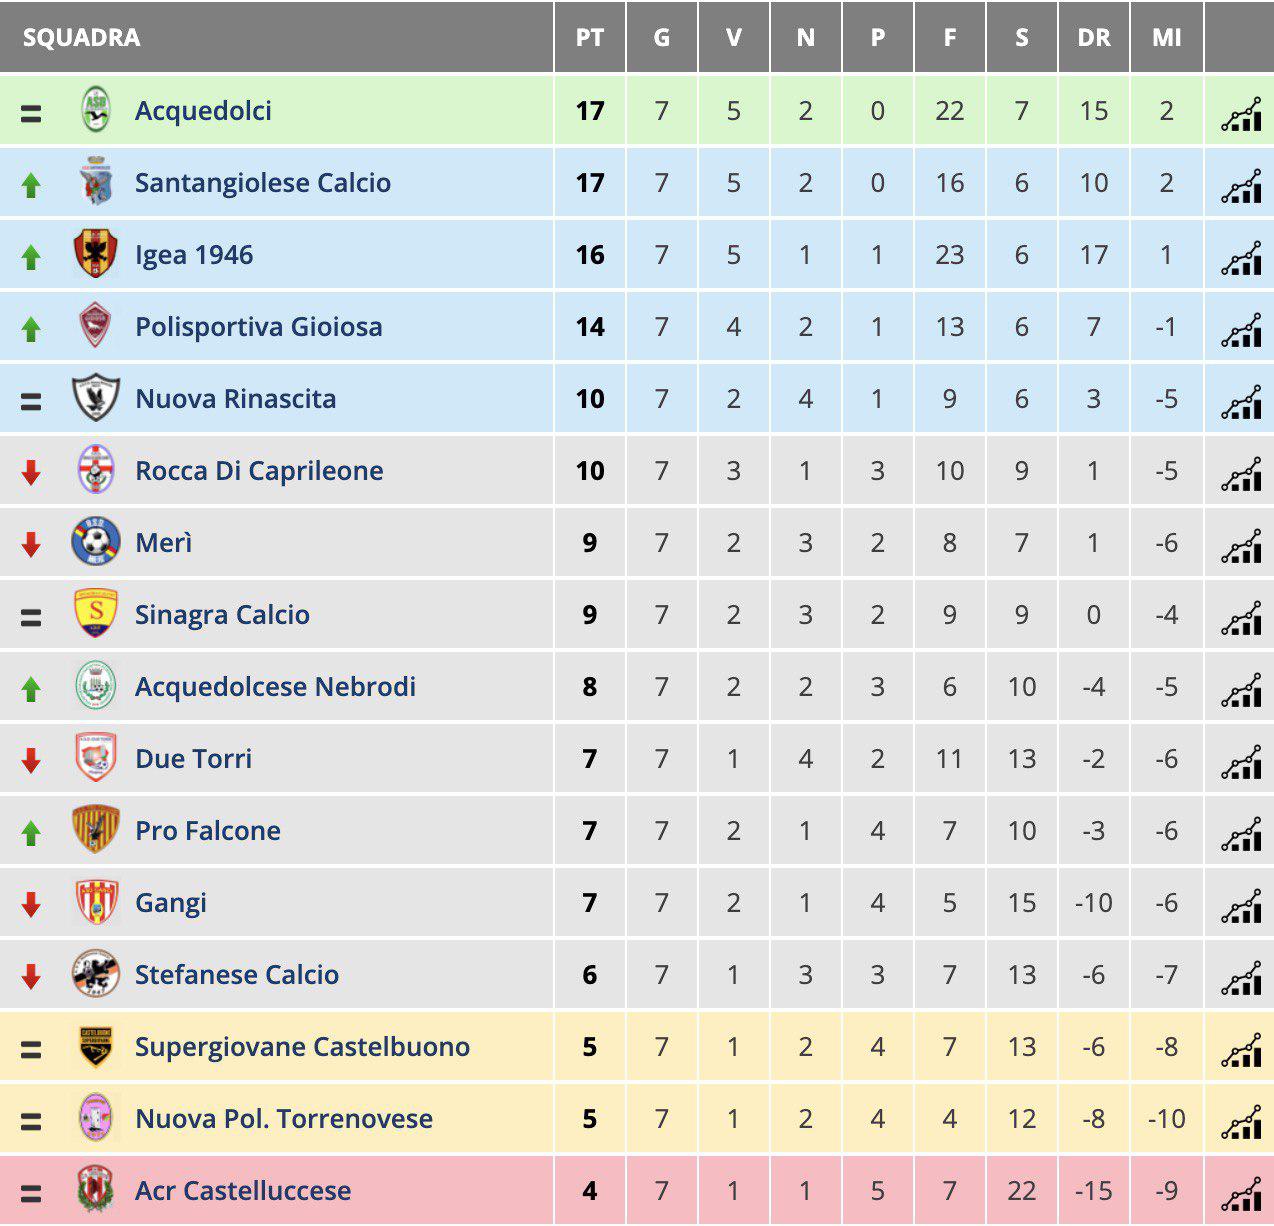1274x1226 pixels.
Task: Click the Merì football club logo
Action: [x=96, y=542]
